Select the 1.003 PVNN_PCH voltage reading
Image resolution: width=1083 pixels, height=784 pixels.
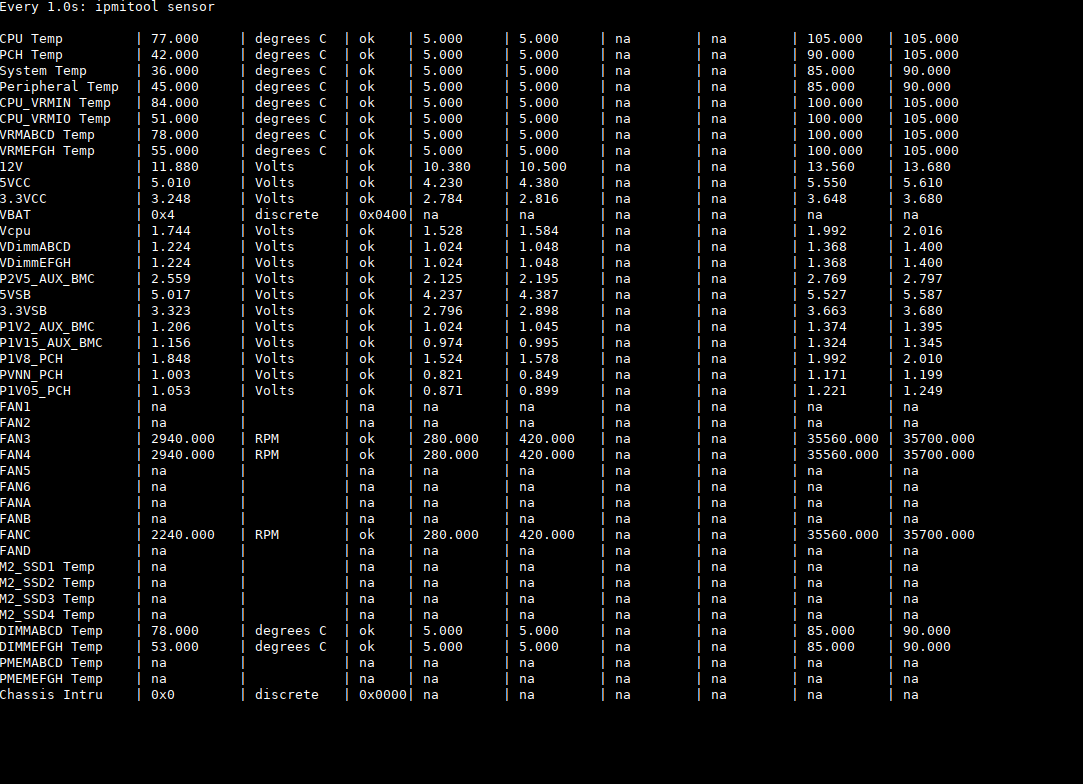point(171,375)
